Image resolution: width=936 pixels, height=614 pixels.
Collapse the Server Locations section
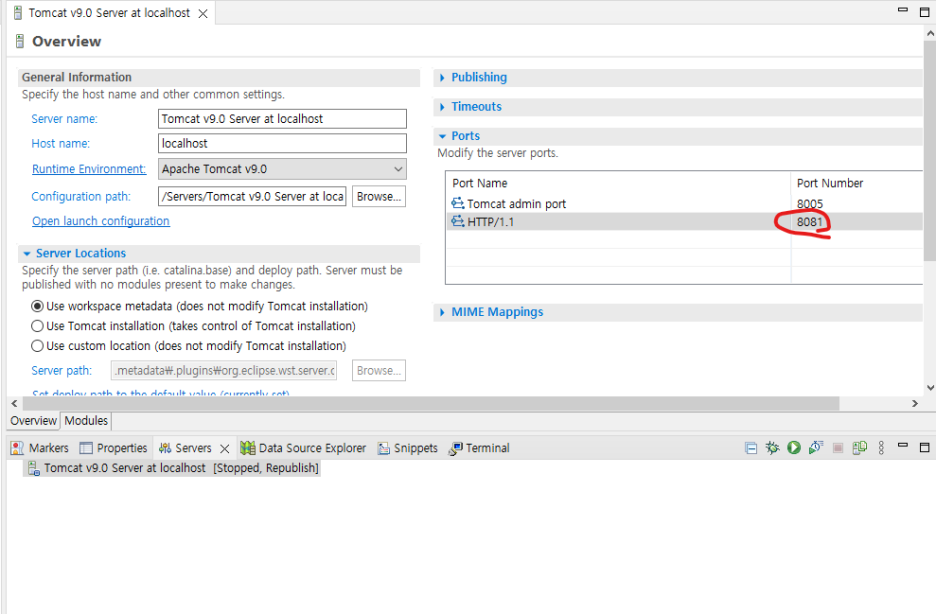point(27,254)
